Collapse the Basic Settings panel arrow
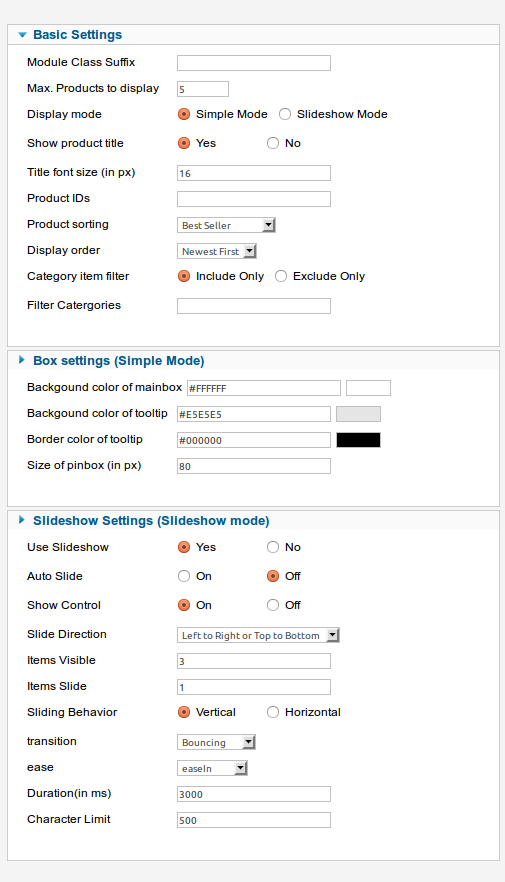This screenshot has width=505, height=882. point(22,35)
